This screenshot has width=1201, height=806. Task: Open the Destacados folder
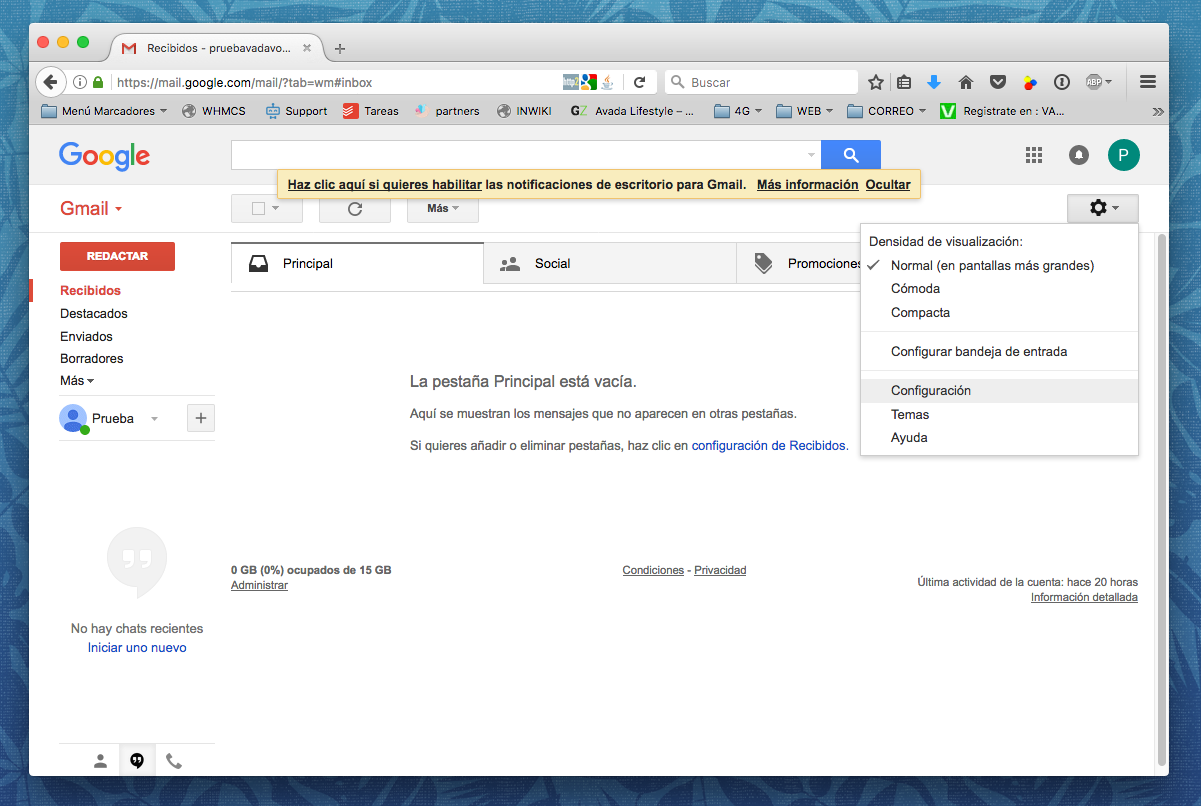pyautogui.click(x=94, y=313)
